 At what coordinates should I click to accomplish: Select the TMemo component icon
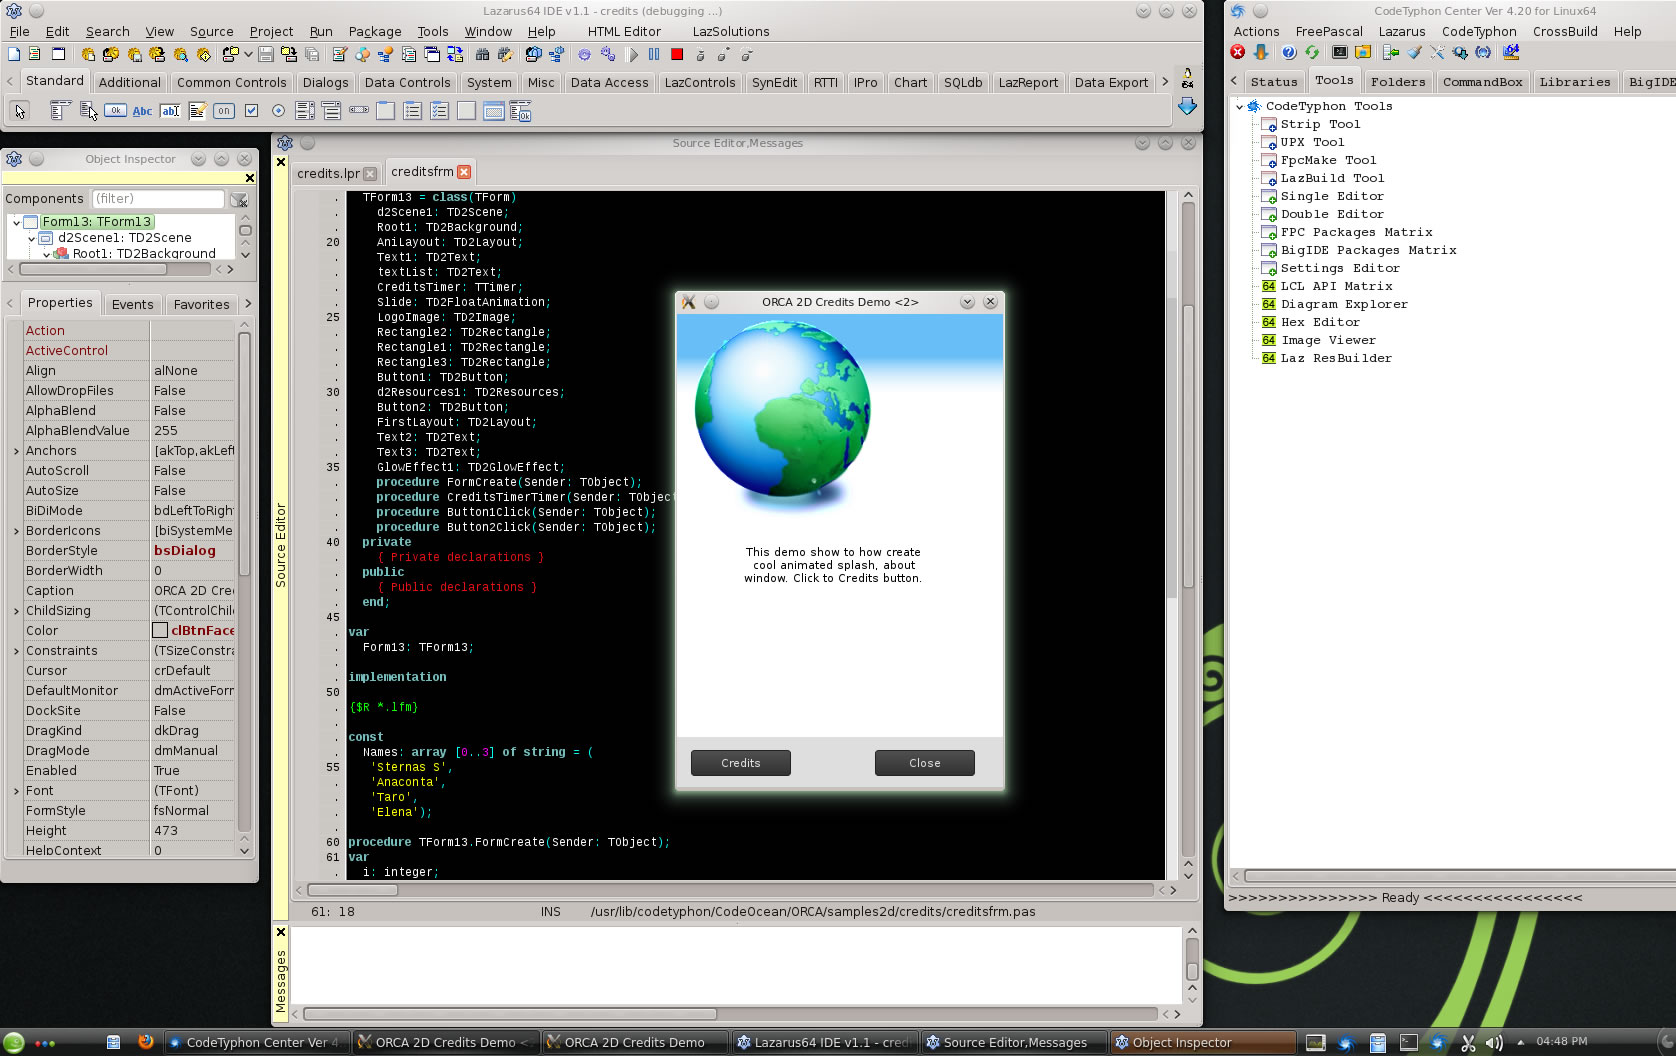[x=197, y=111]
